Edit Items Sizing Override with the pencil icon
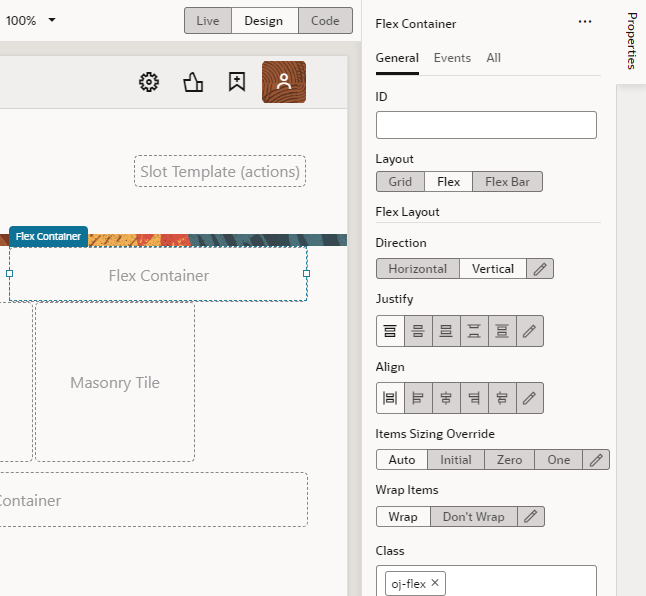 596,460
